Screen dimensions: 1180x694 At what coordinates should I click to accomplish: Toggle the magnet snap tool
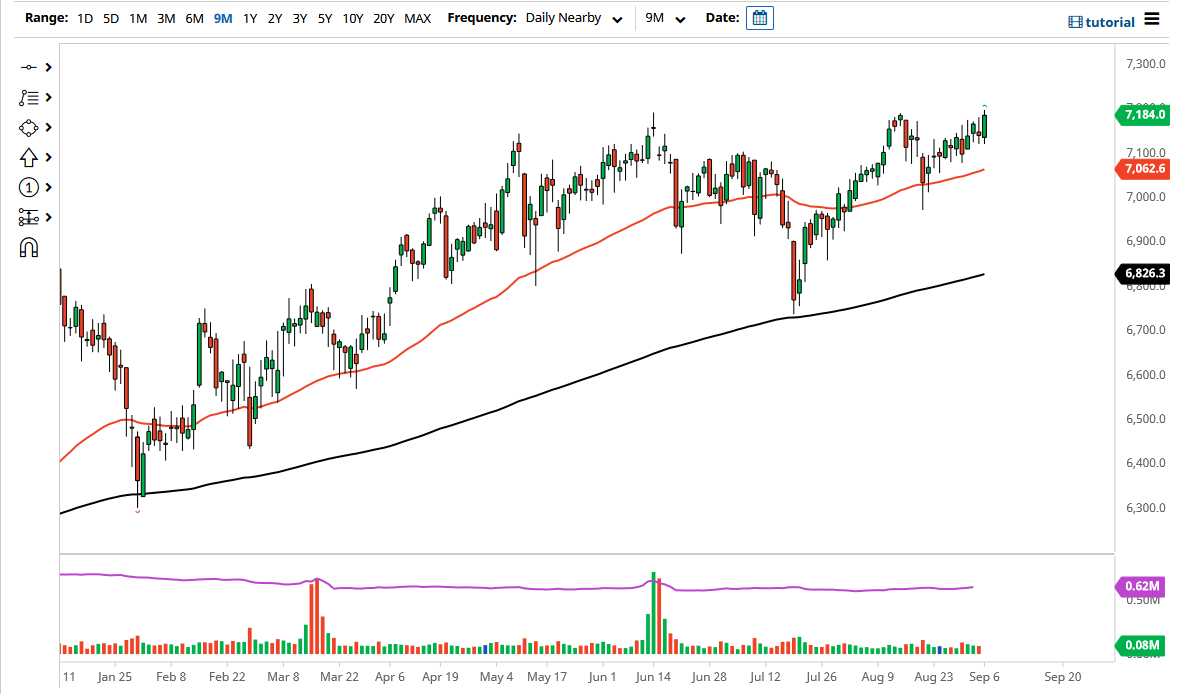point(29,247)
